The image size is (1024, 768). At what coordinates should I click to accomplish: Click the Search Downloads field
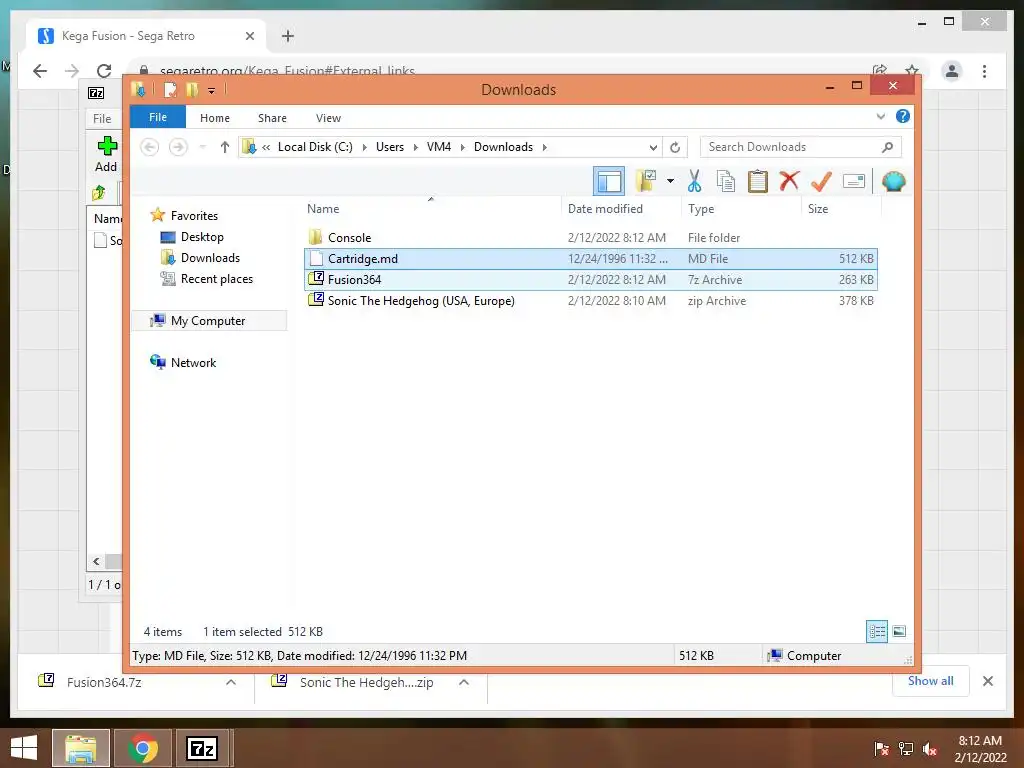pos(801,147)
